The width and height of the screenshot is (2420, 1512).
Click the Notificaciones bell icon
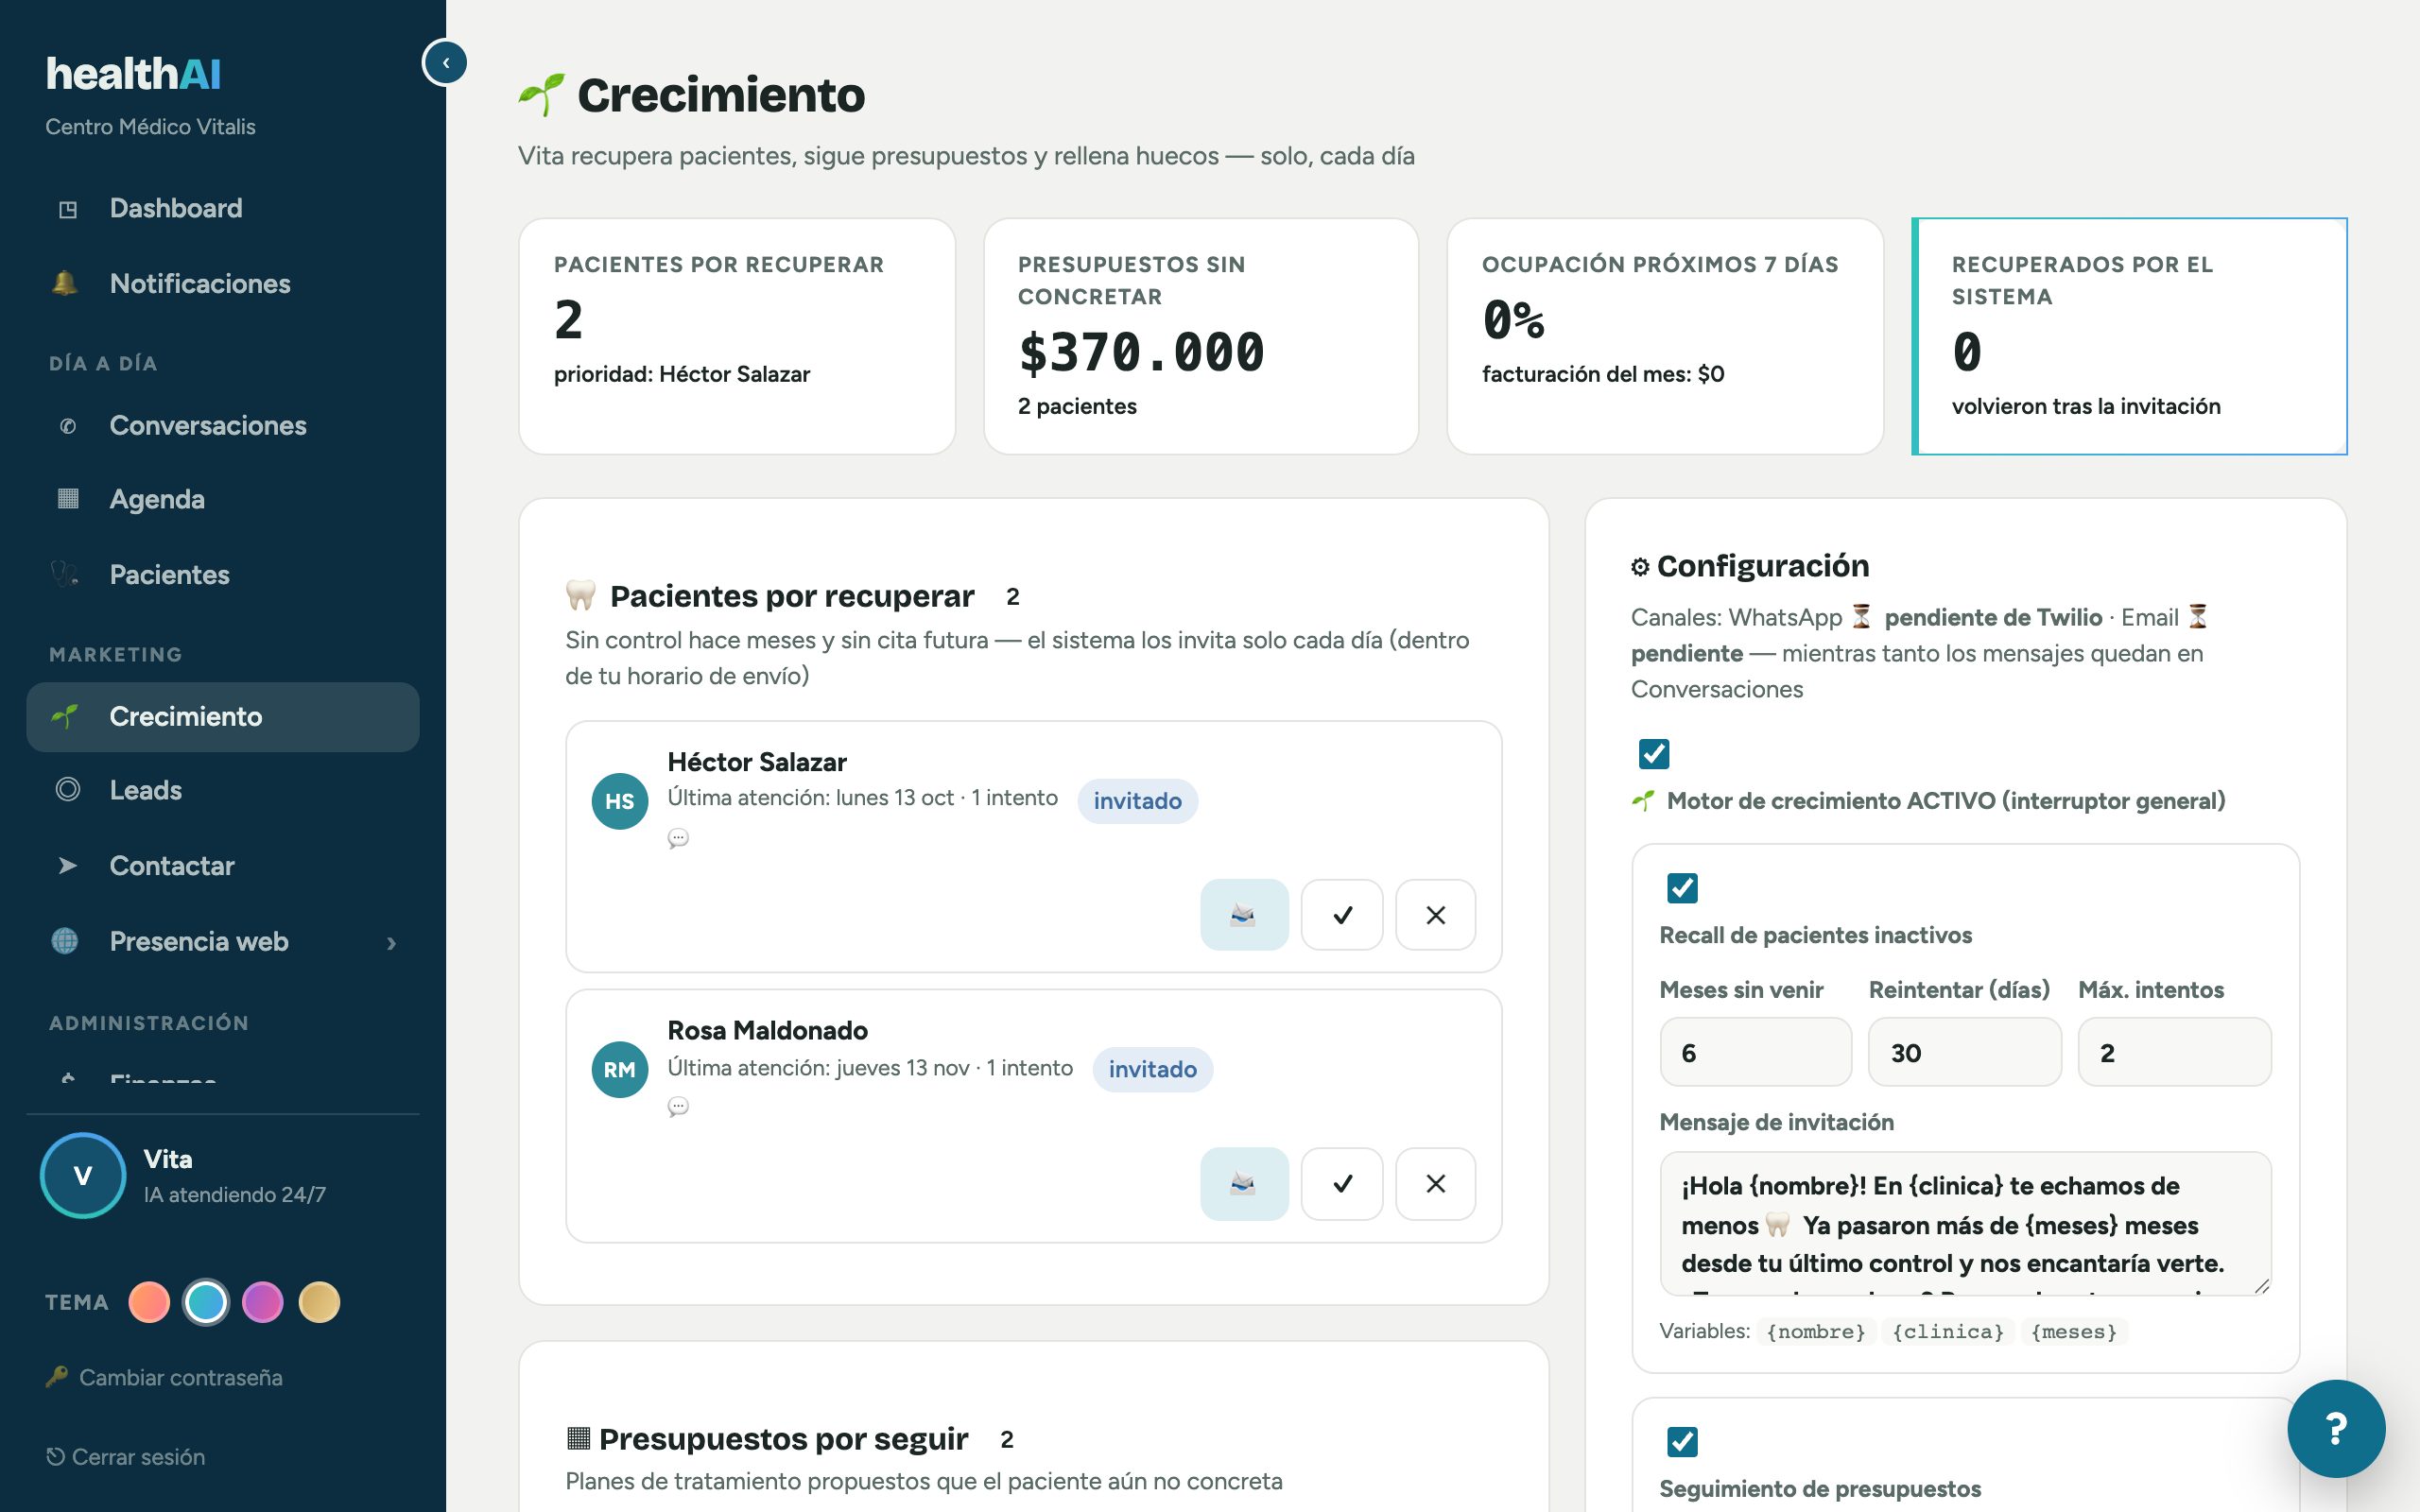(x=65, y=284)
